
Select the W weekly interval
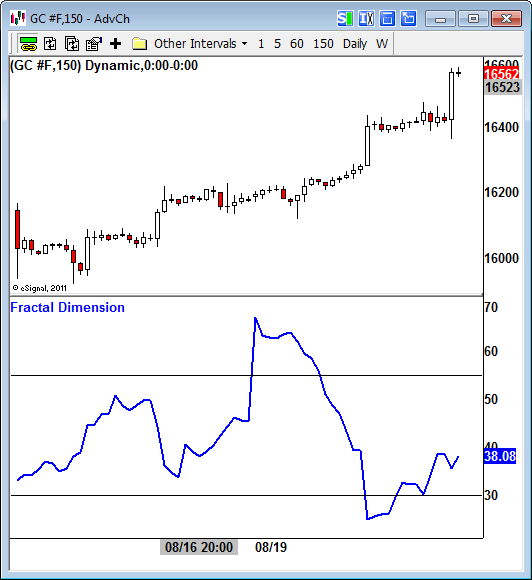pos(382,44)
